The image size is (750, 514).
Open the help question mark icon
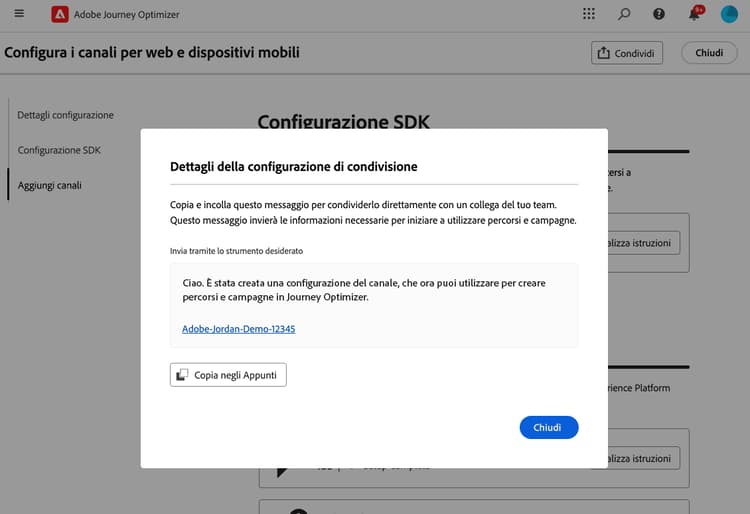659,14
